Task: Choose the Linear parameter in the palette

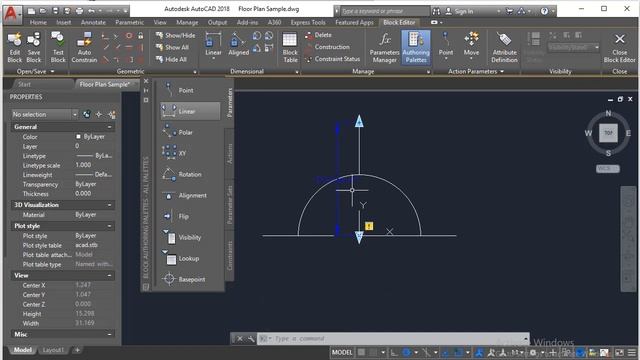Action: pyautogui.click(x=190, y=111)
